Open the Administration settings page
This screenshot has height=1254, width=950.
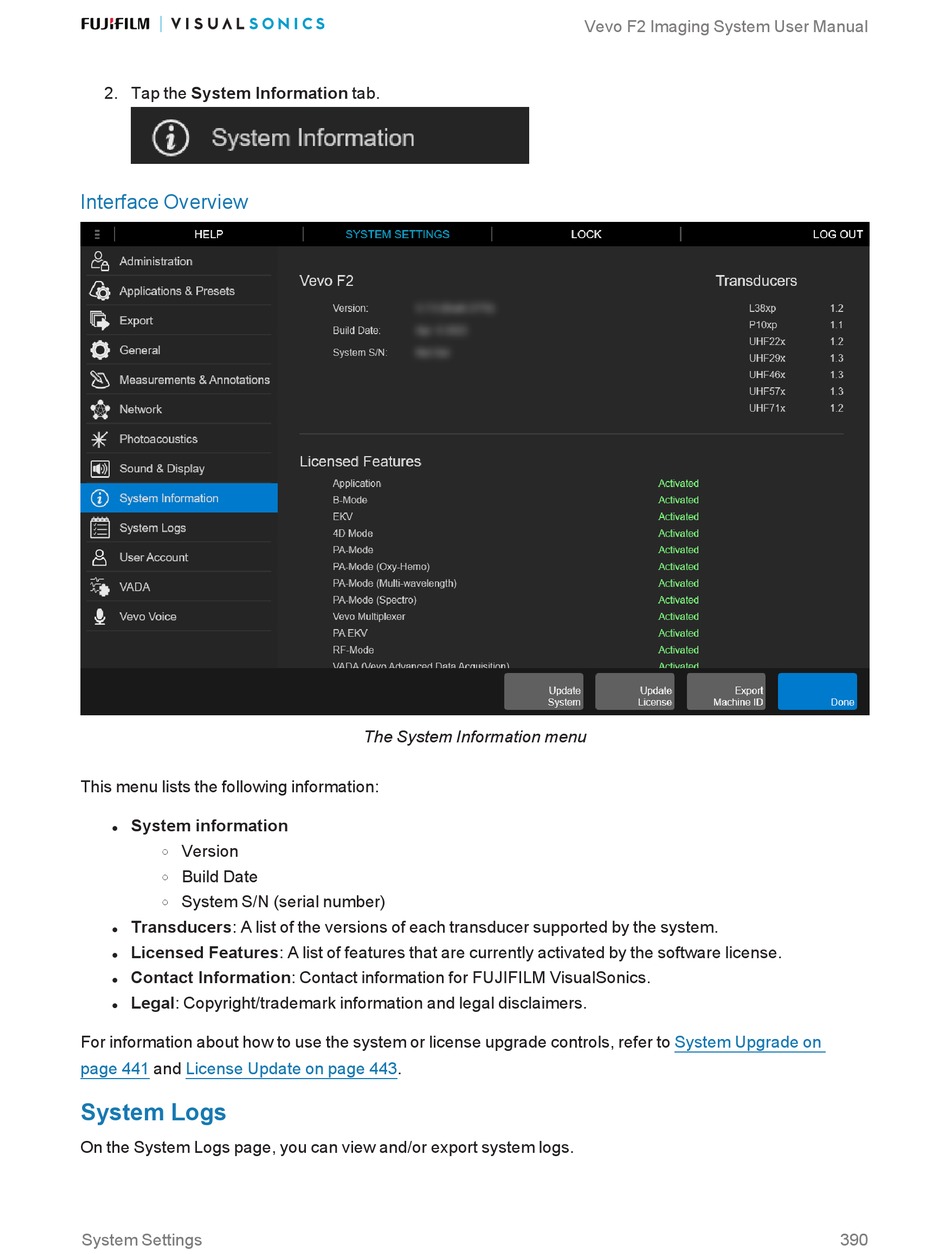179,261
